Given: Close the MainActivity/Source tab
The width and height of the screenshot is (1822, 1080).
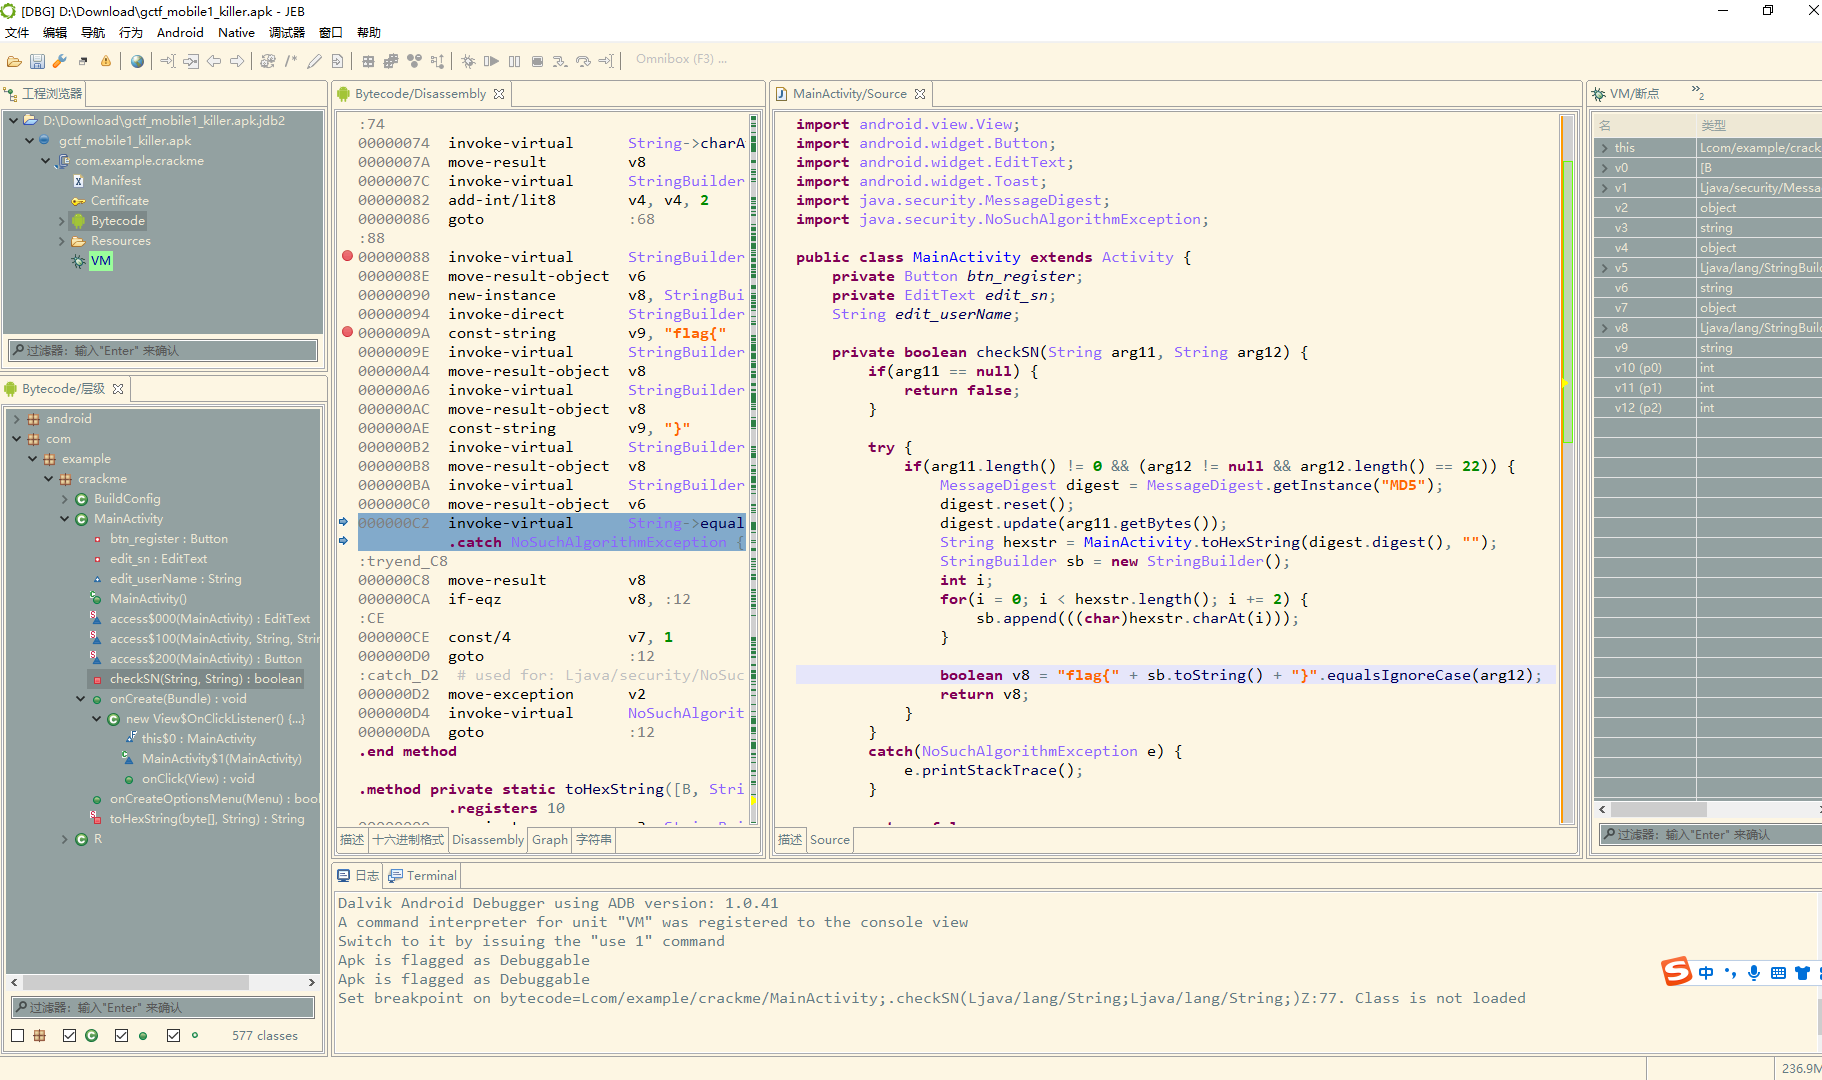Looking at the screenshot, I should [x=920, y=94].
